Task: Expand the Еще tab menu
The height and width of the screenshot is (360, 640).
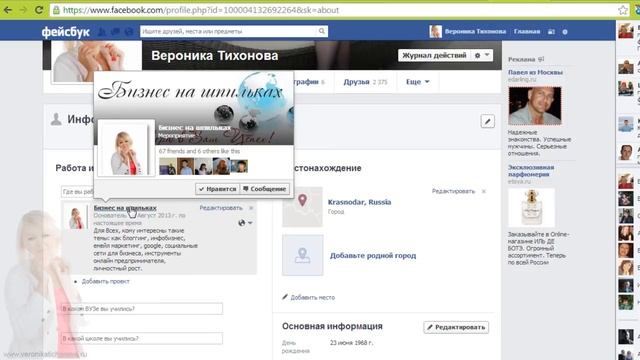Action: (x=418, y=82)
